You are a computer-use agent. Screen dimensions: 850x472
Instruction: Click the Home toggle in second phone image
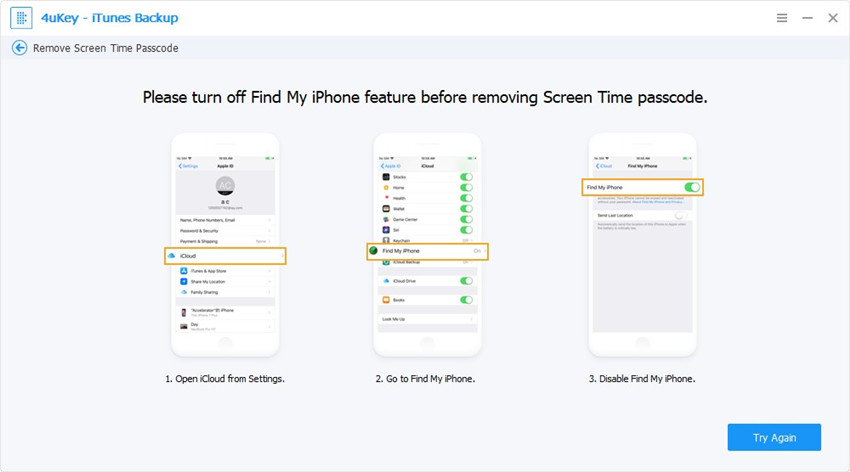pyautogui.click(x=466, y=187)
